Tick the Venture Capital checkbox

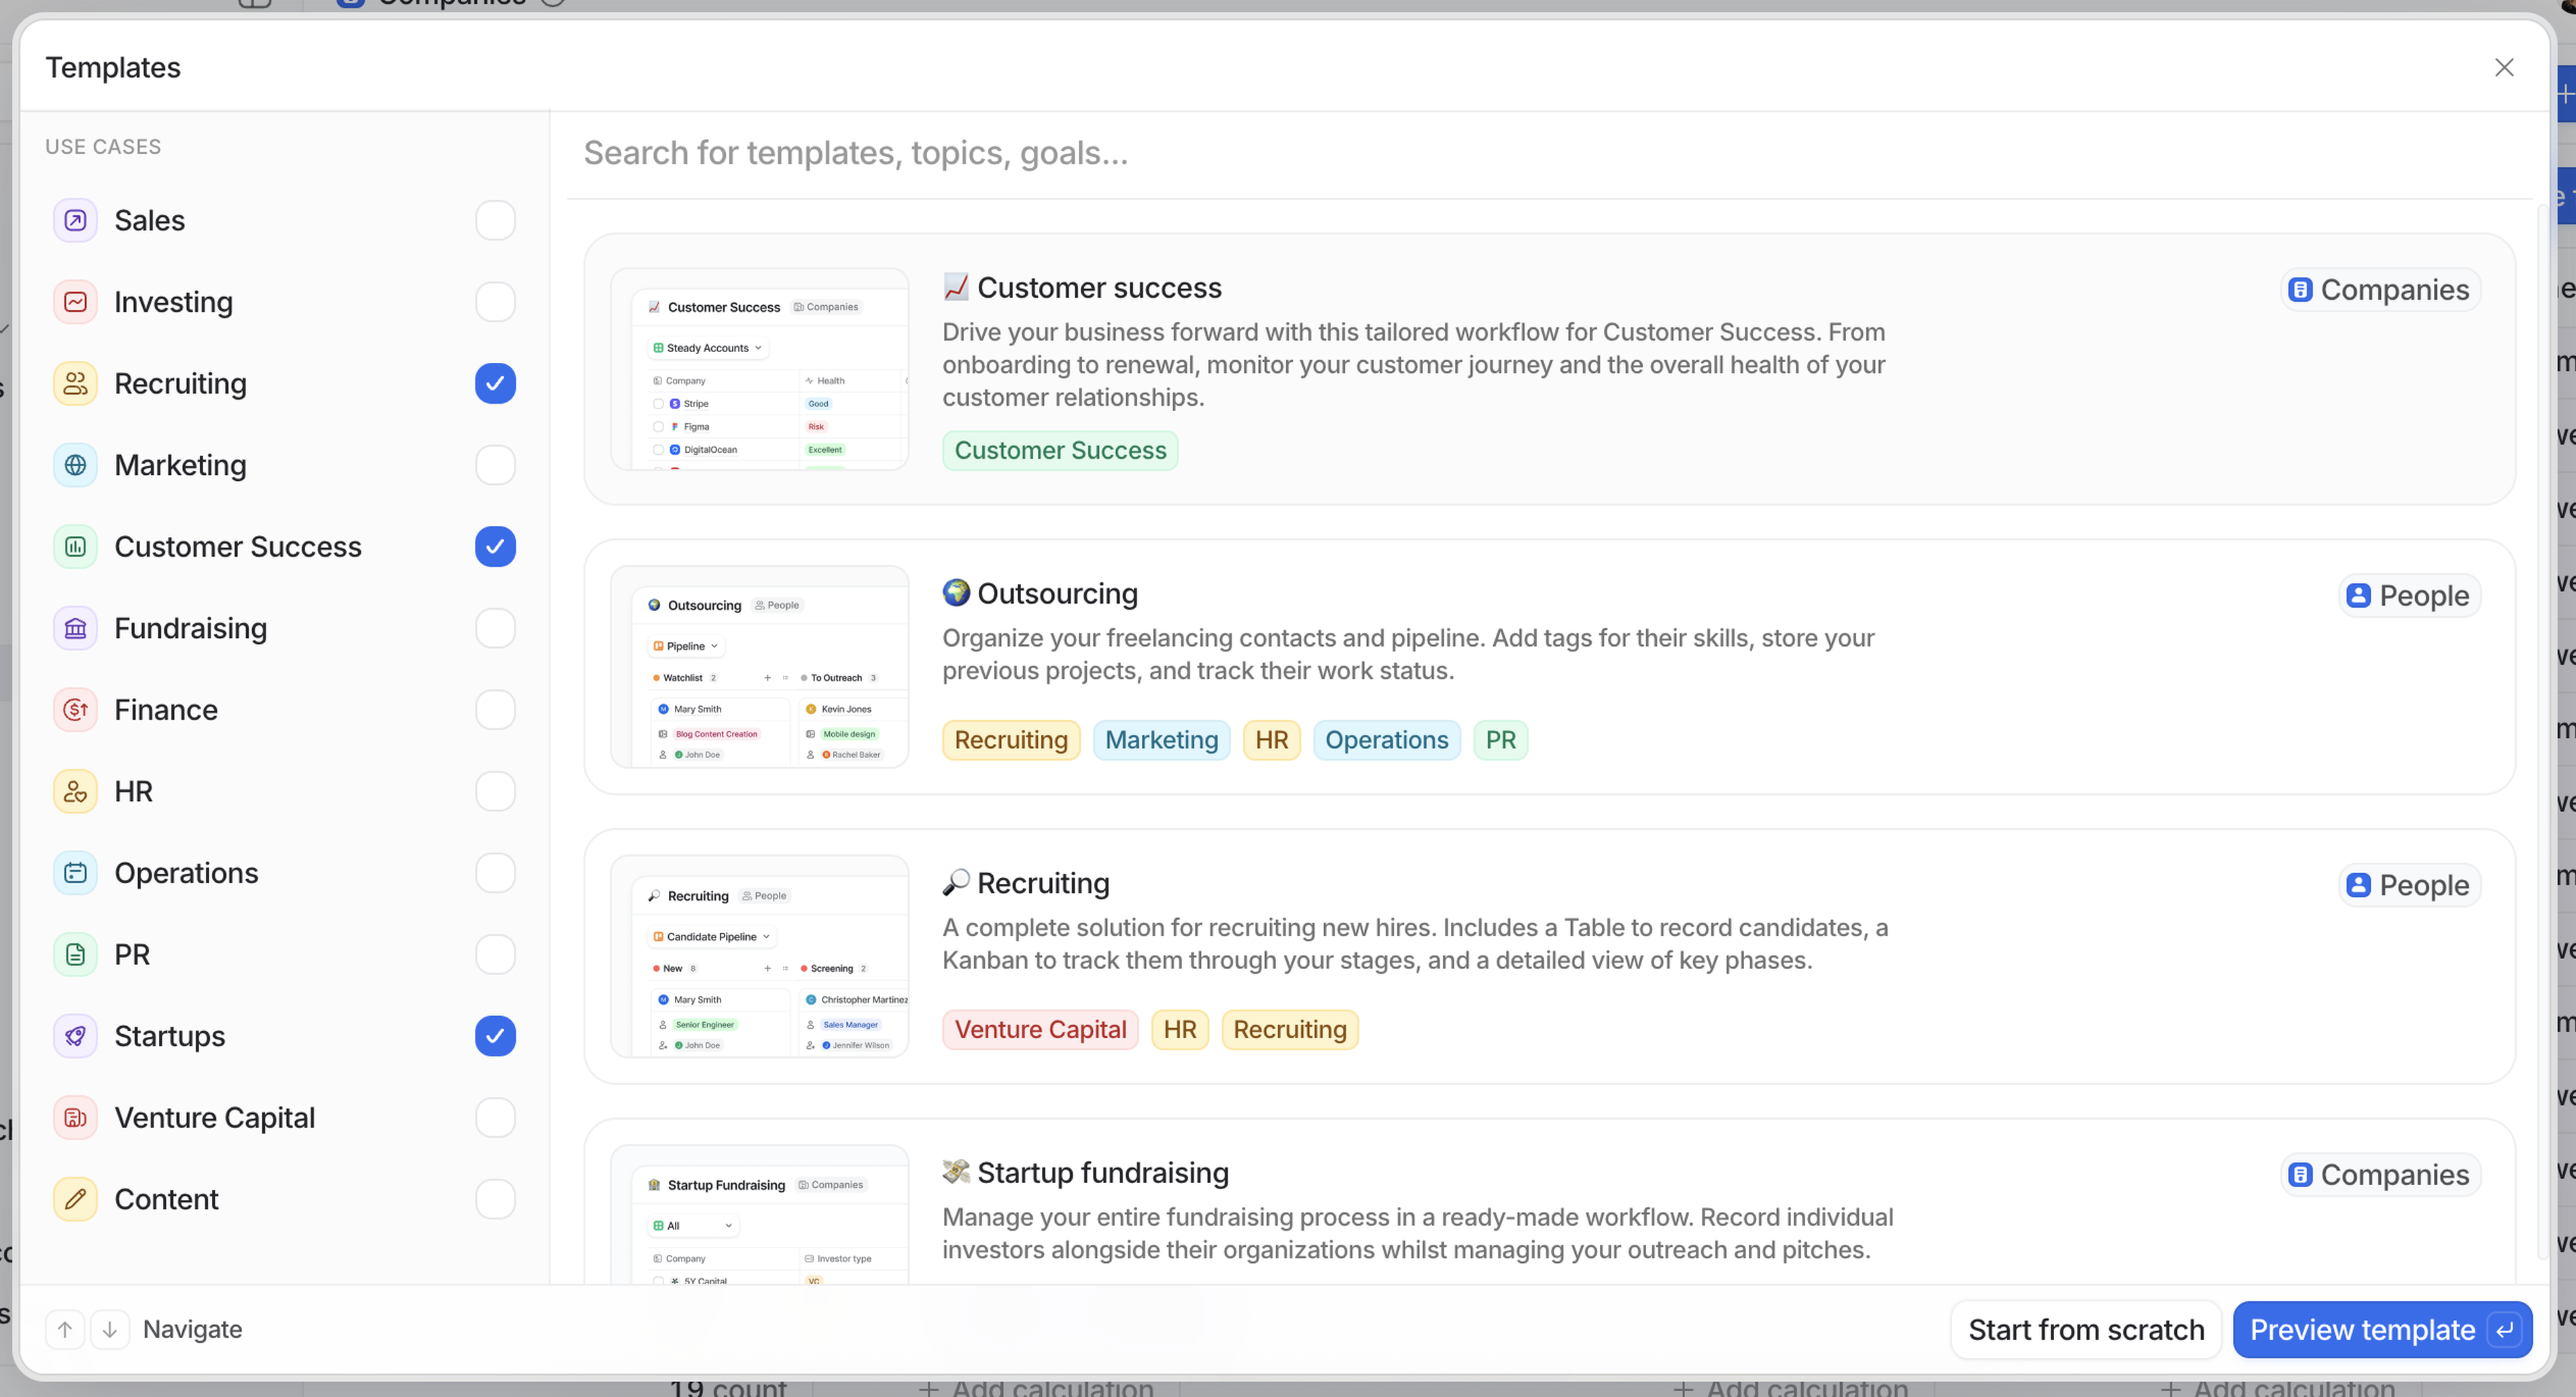pyautogui.click(x=495, y=1118)
